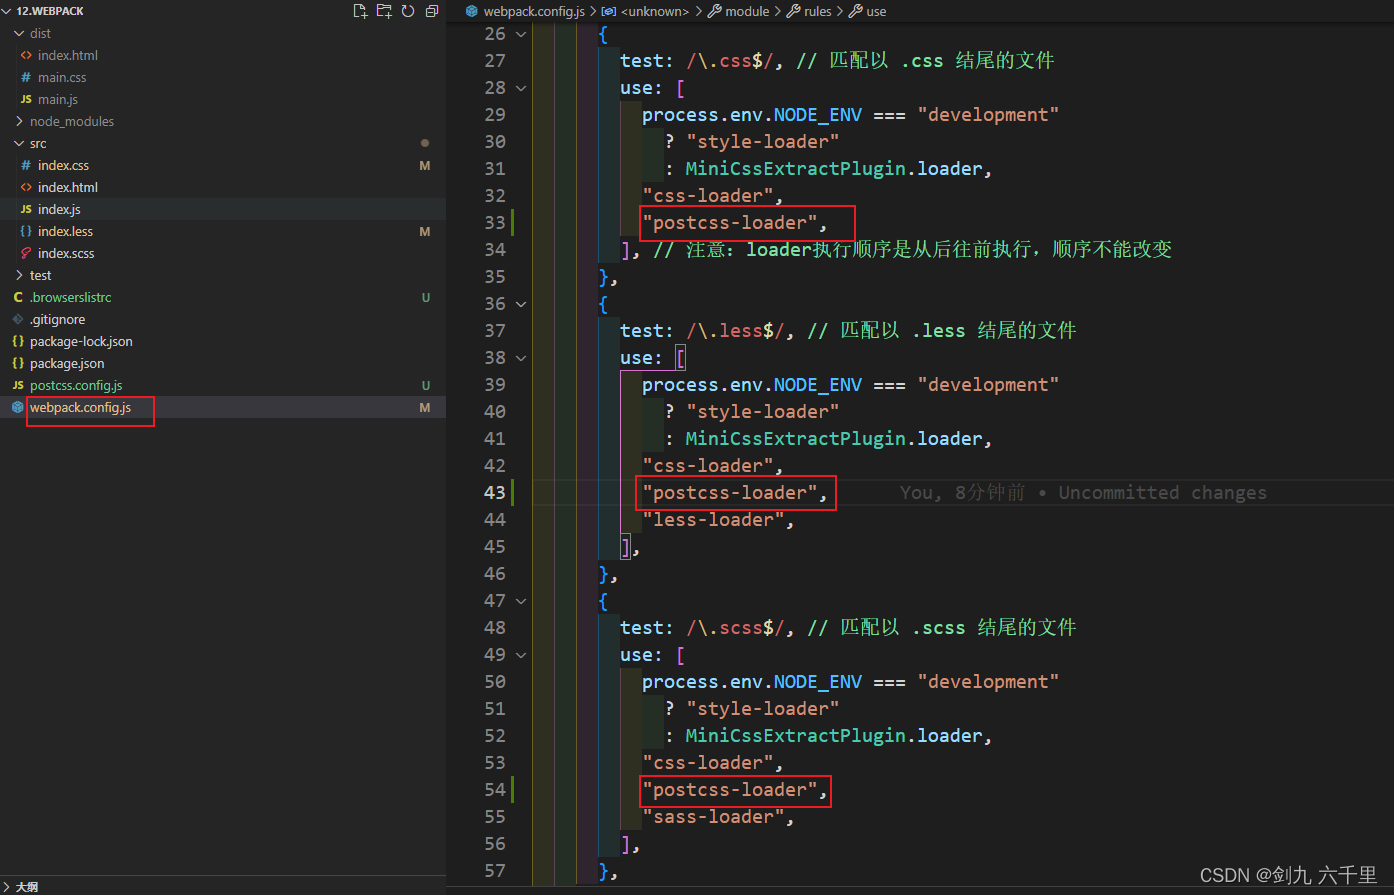1394x895 pixels.
Task: Click "css-loader" string on line 32
Action: click(x=707, y=196)
